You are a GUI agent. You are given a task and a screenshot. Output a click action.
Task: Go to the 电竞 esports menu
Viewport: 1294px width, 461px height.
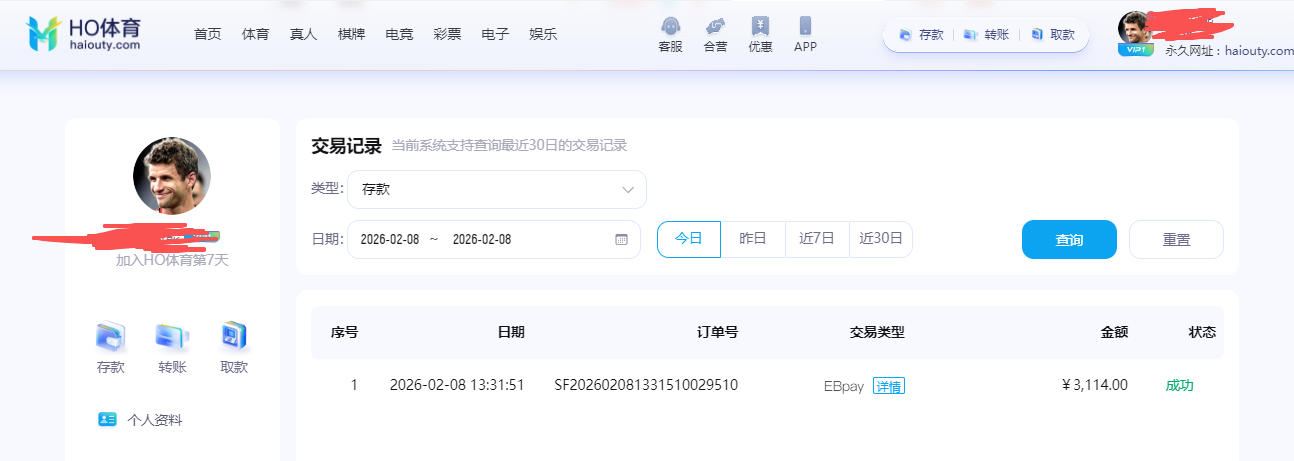point(399,34)
